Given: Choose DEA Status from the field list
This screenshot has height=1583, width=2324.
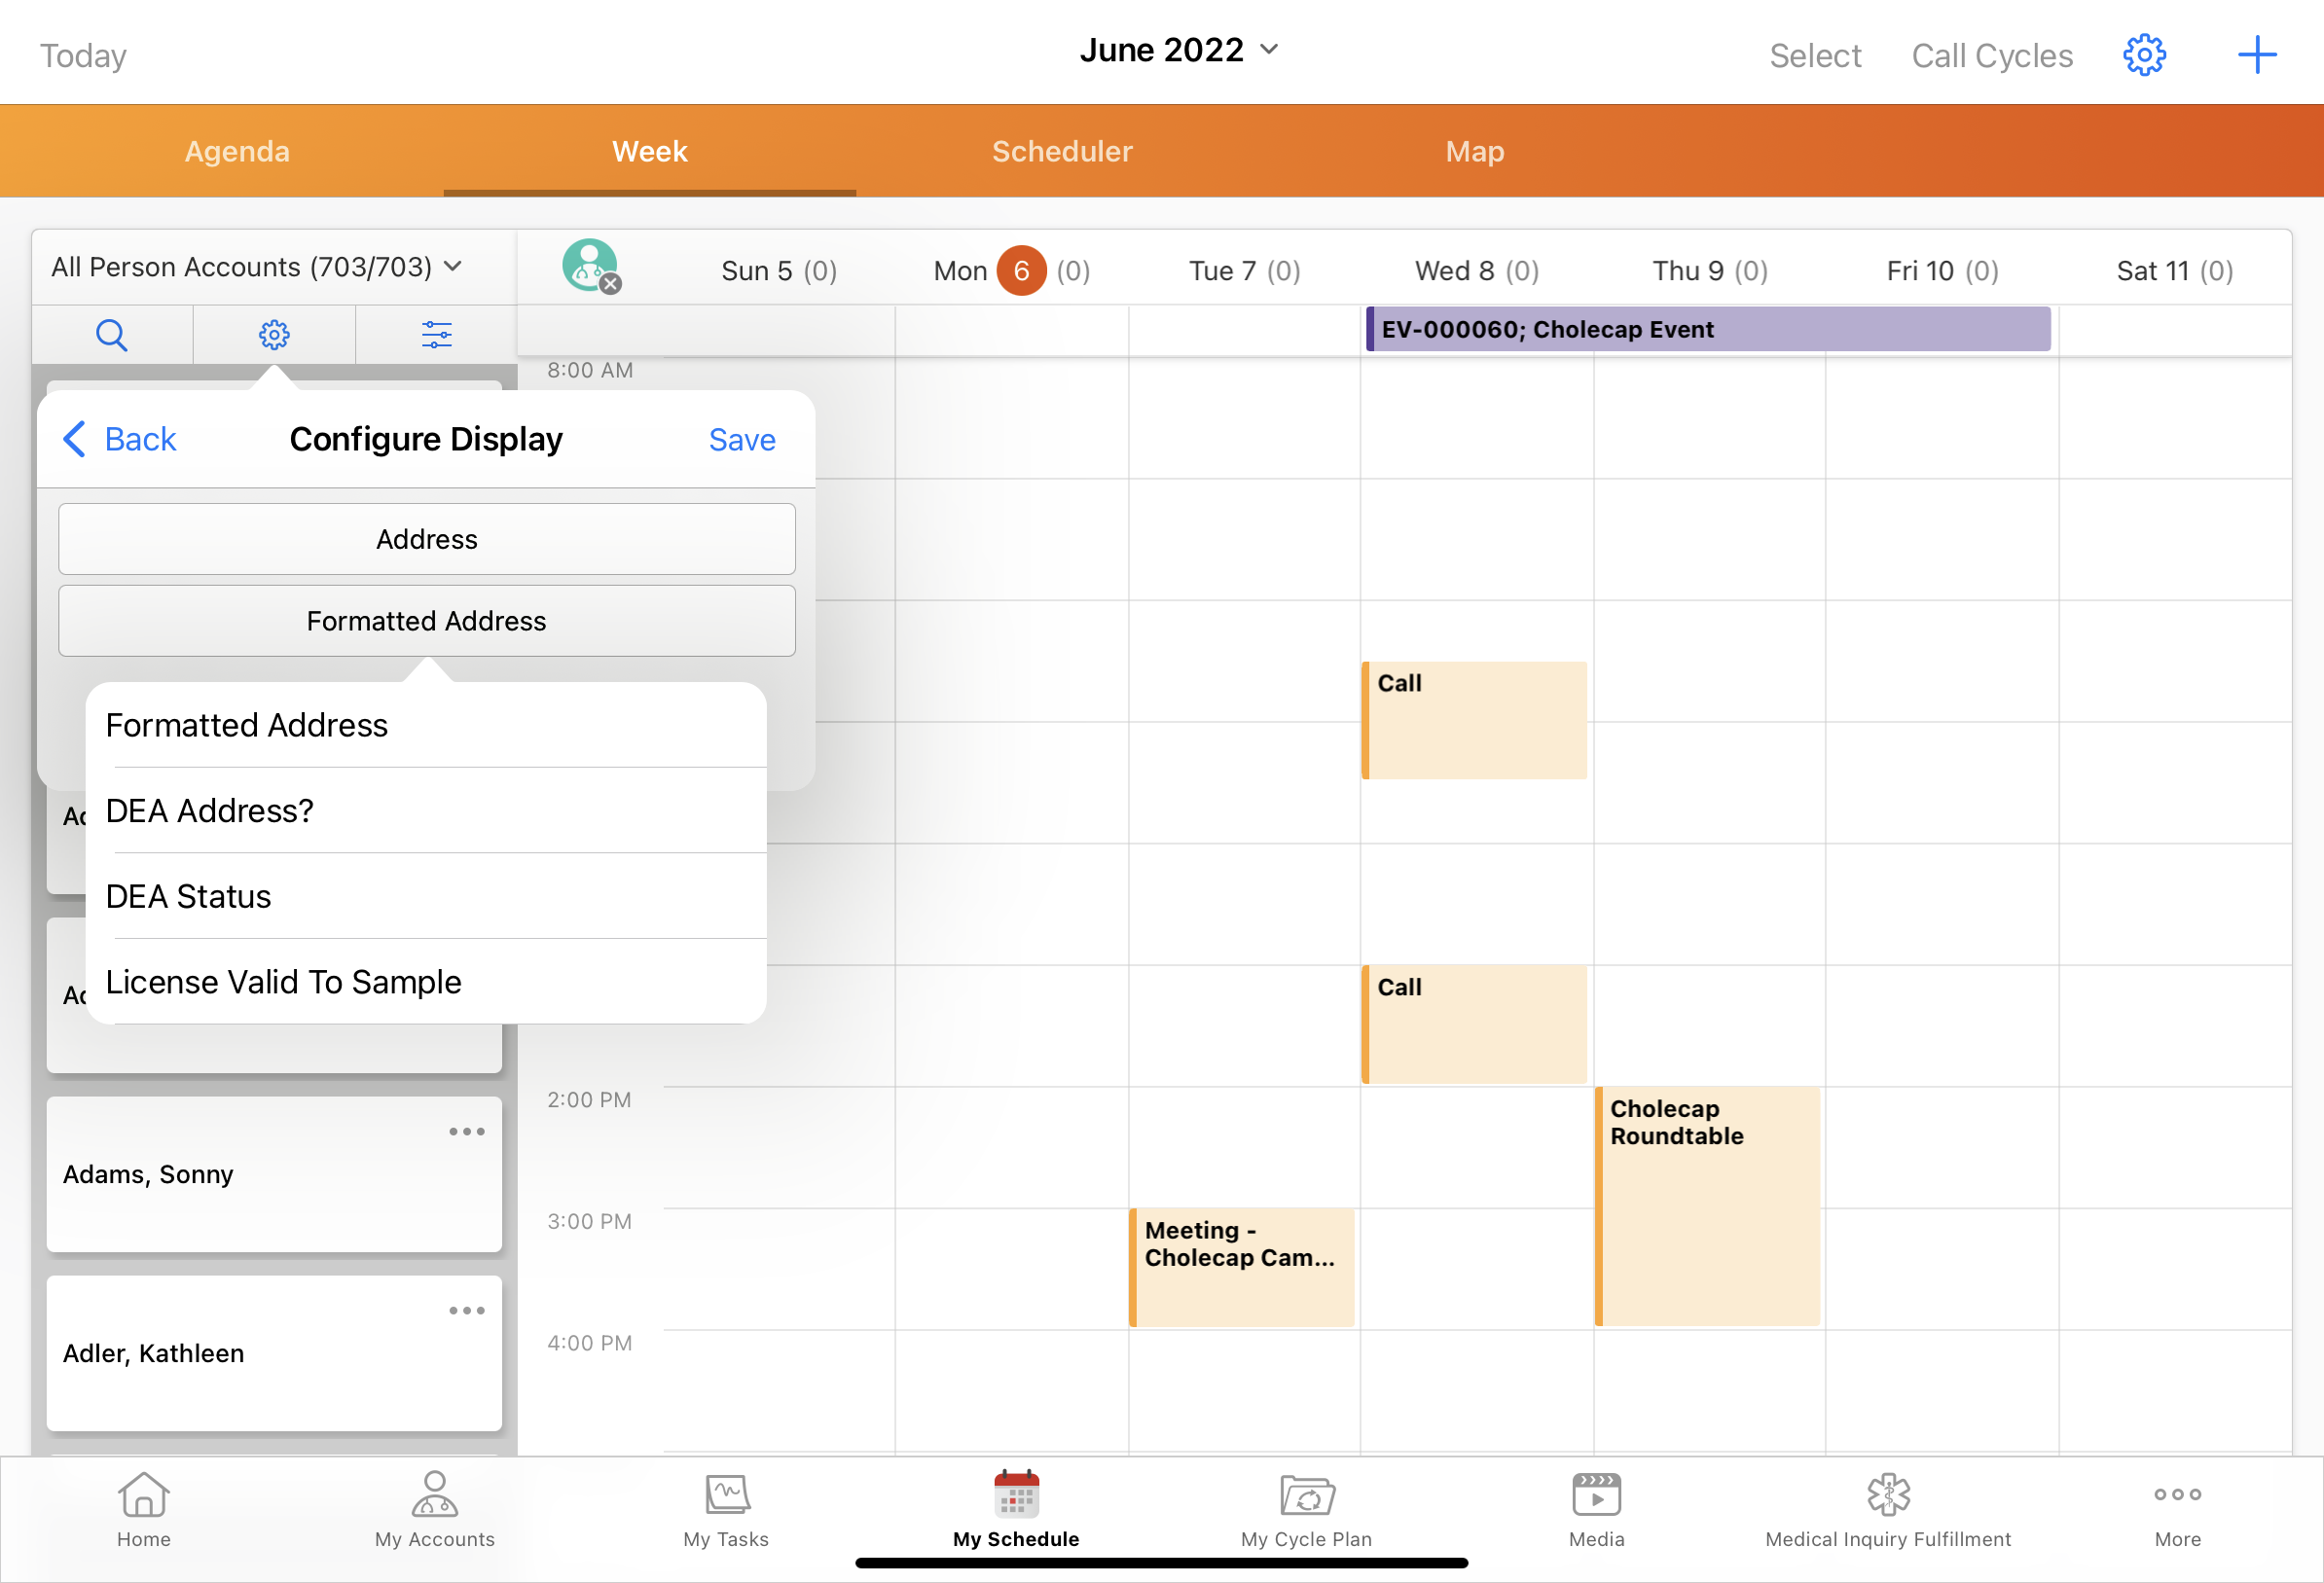Looking at the screenshot, I should pos(189,896).
